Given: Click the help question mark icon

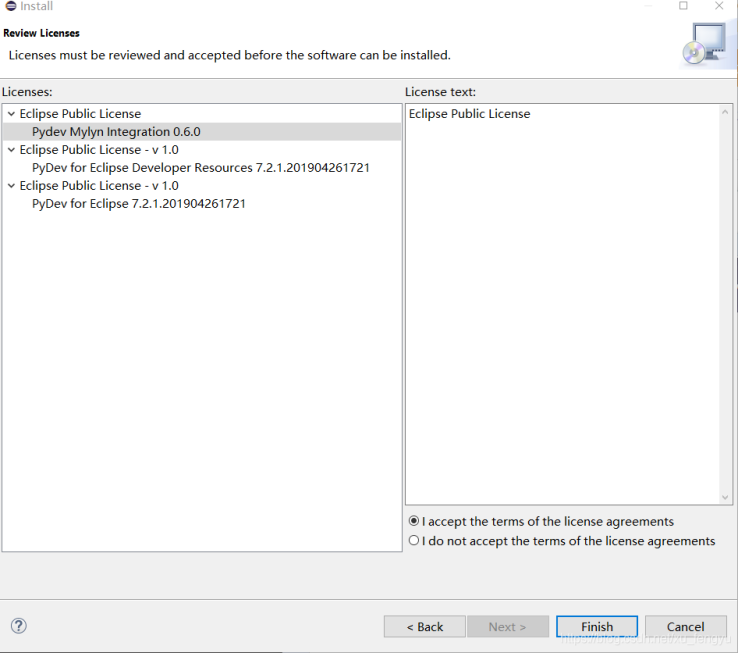Looking at the screenshot, I should 18,626.
